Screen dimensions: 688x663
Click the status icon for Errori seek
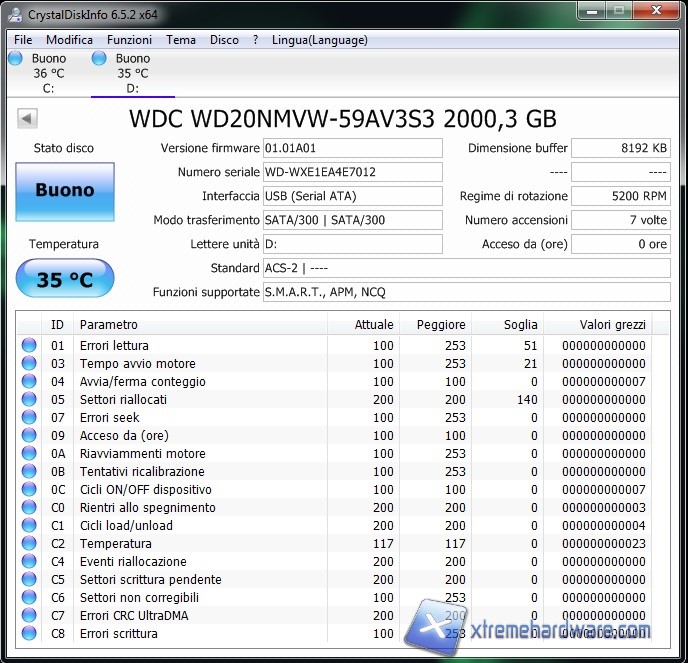coord(29,418)
